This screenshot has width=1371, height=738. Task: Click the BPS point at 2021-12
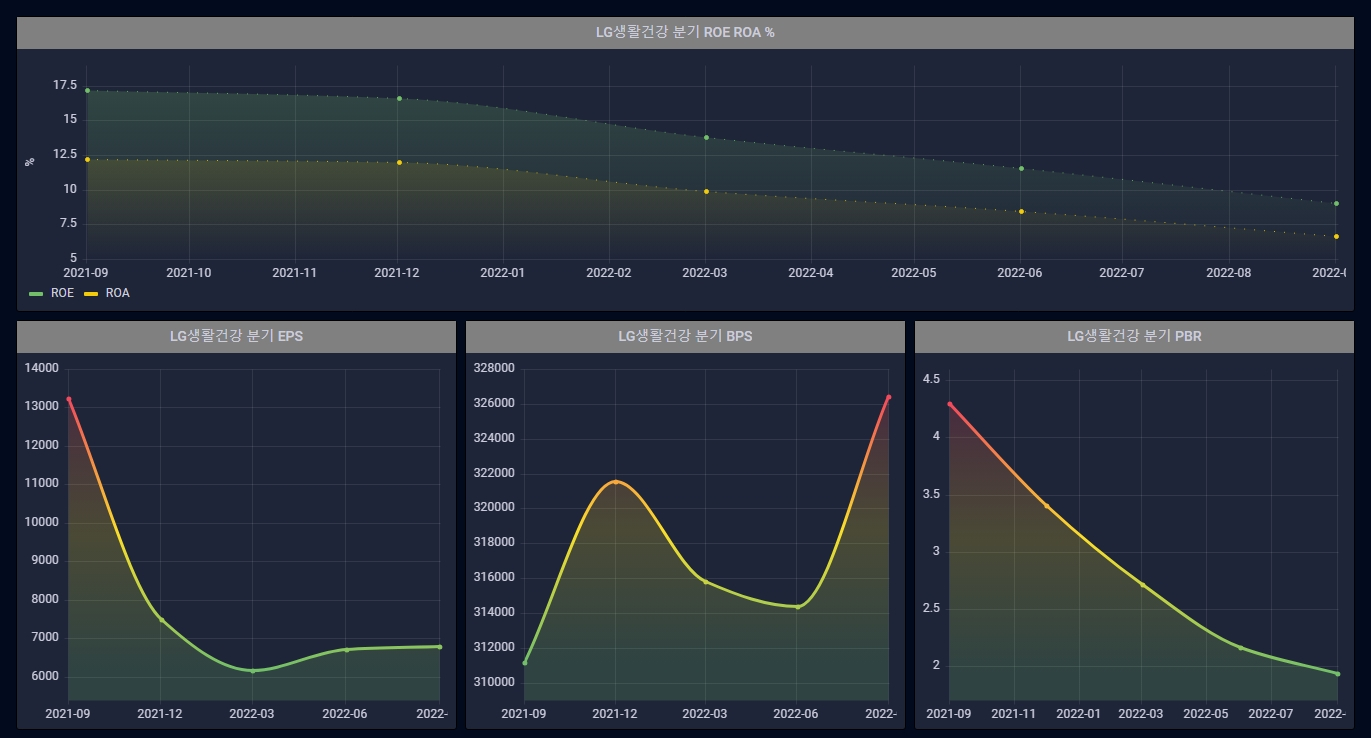tap(615, 482)
